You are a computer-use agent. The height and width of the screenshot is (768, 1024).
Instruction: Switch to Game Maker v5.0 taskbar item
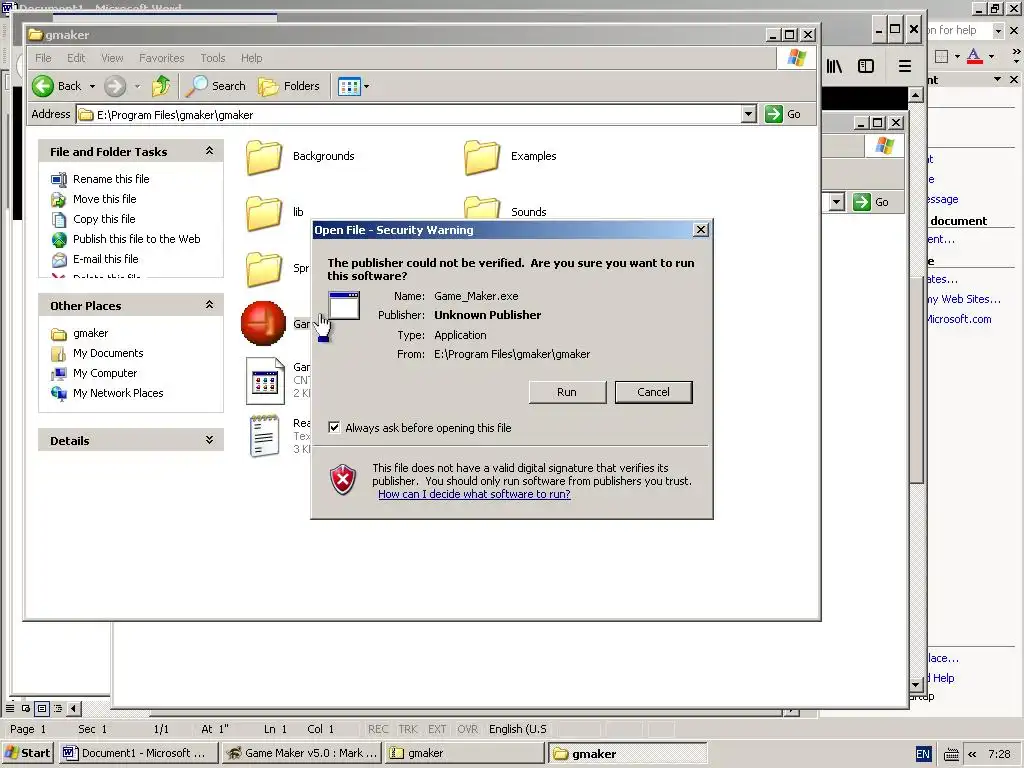302,753
